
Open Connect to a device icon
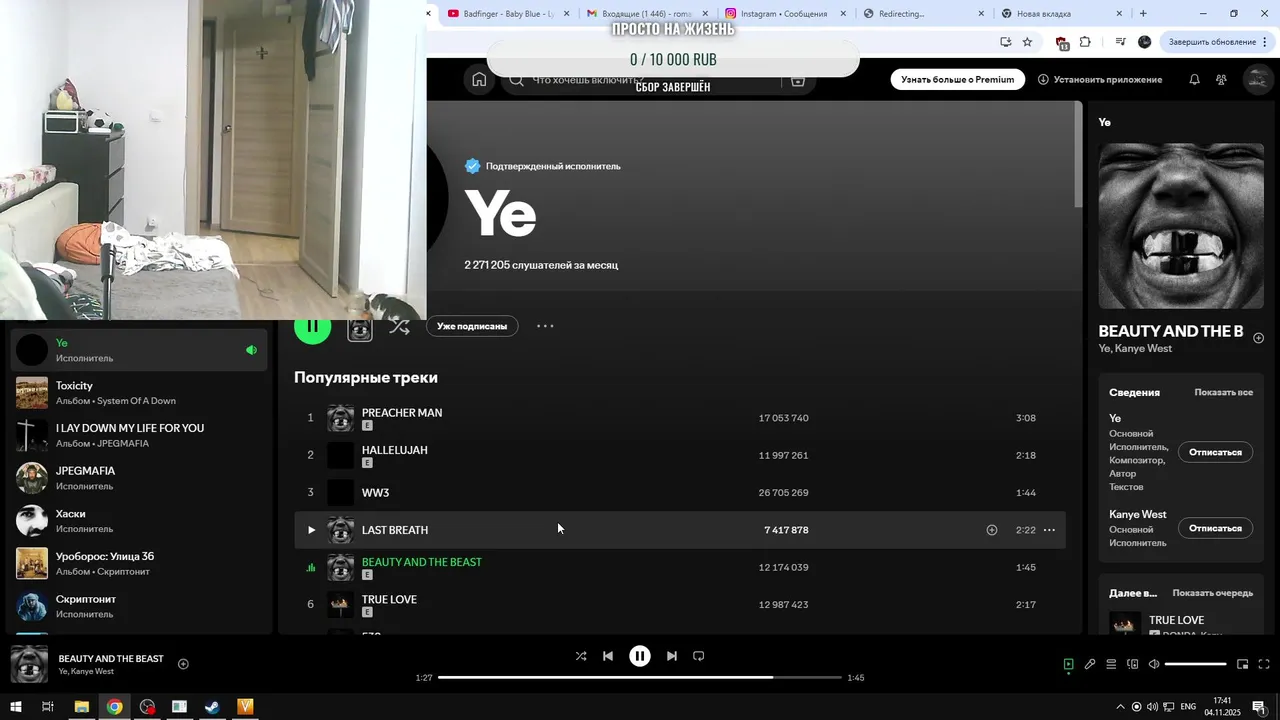pyautogui.click(x=1133, y=664)
